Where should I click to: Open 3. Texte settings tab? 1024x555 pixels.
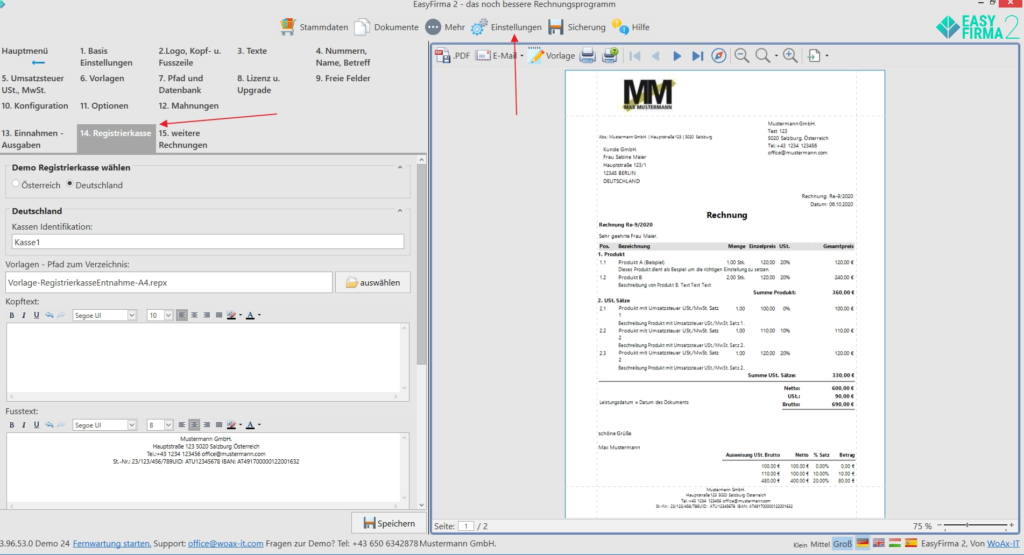tap(252, 51)
